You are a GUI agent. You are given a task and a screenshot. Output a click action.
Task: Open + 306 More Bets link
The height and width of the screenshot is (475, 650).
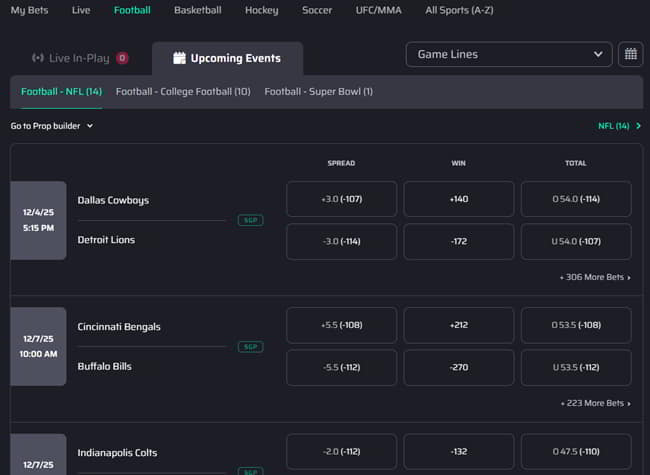595,277
